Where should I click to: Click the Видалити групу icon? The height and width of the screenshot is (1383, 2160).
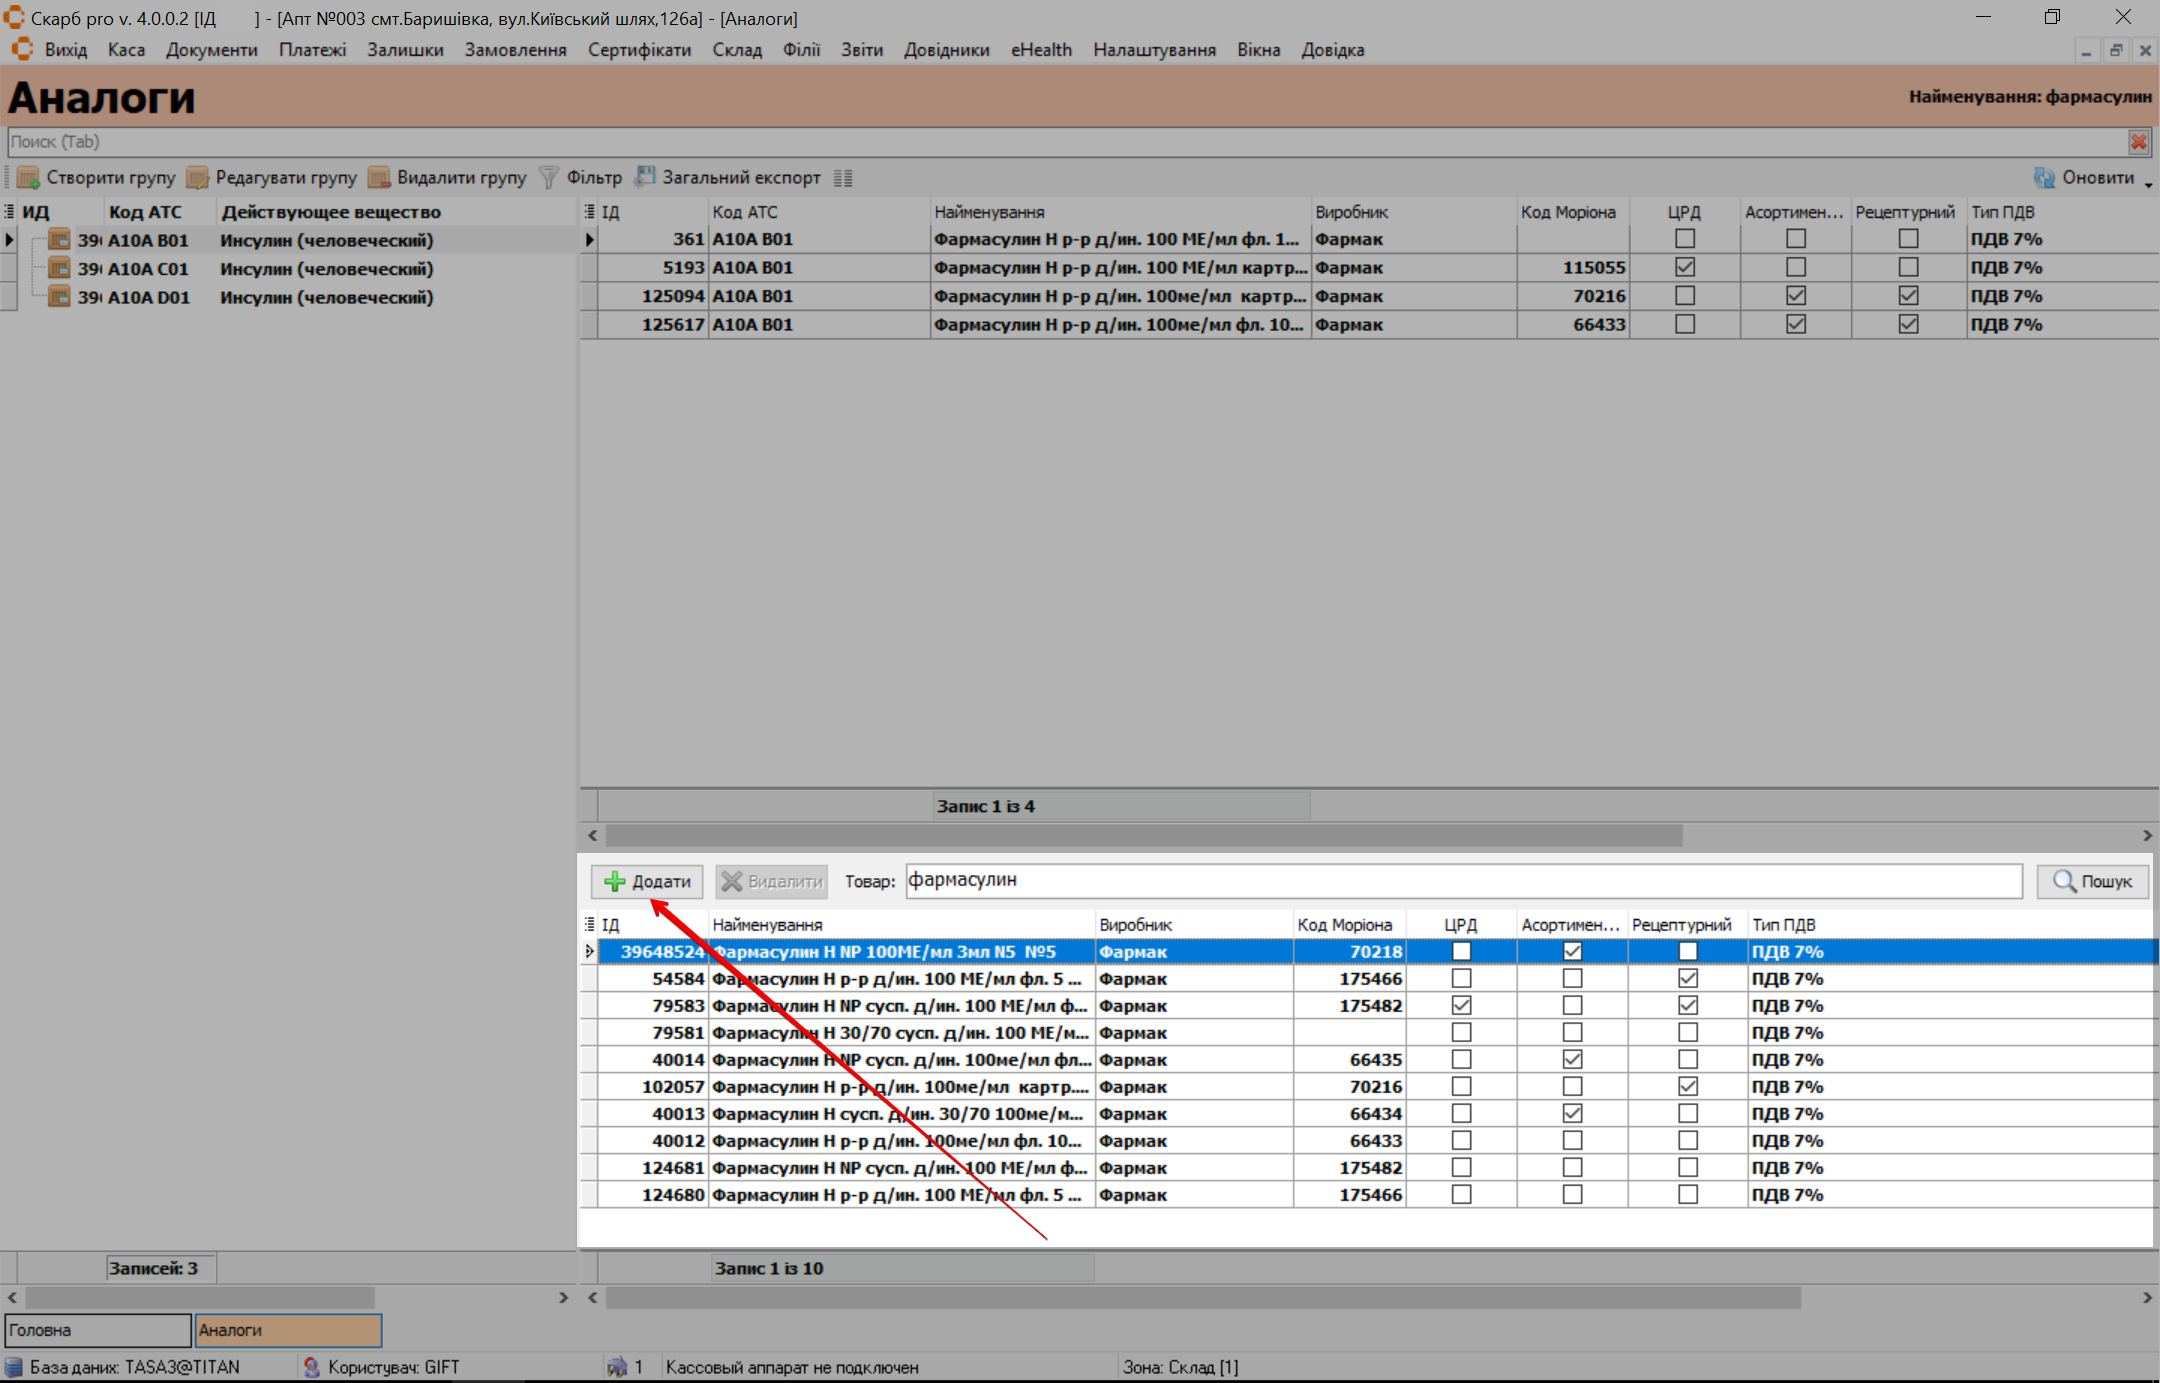coord(379,178)
